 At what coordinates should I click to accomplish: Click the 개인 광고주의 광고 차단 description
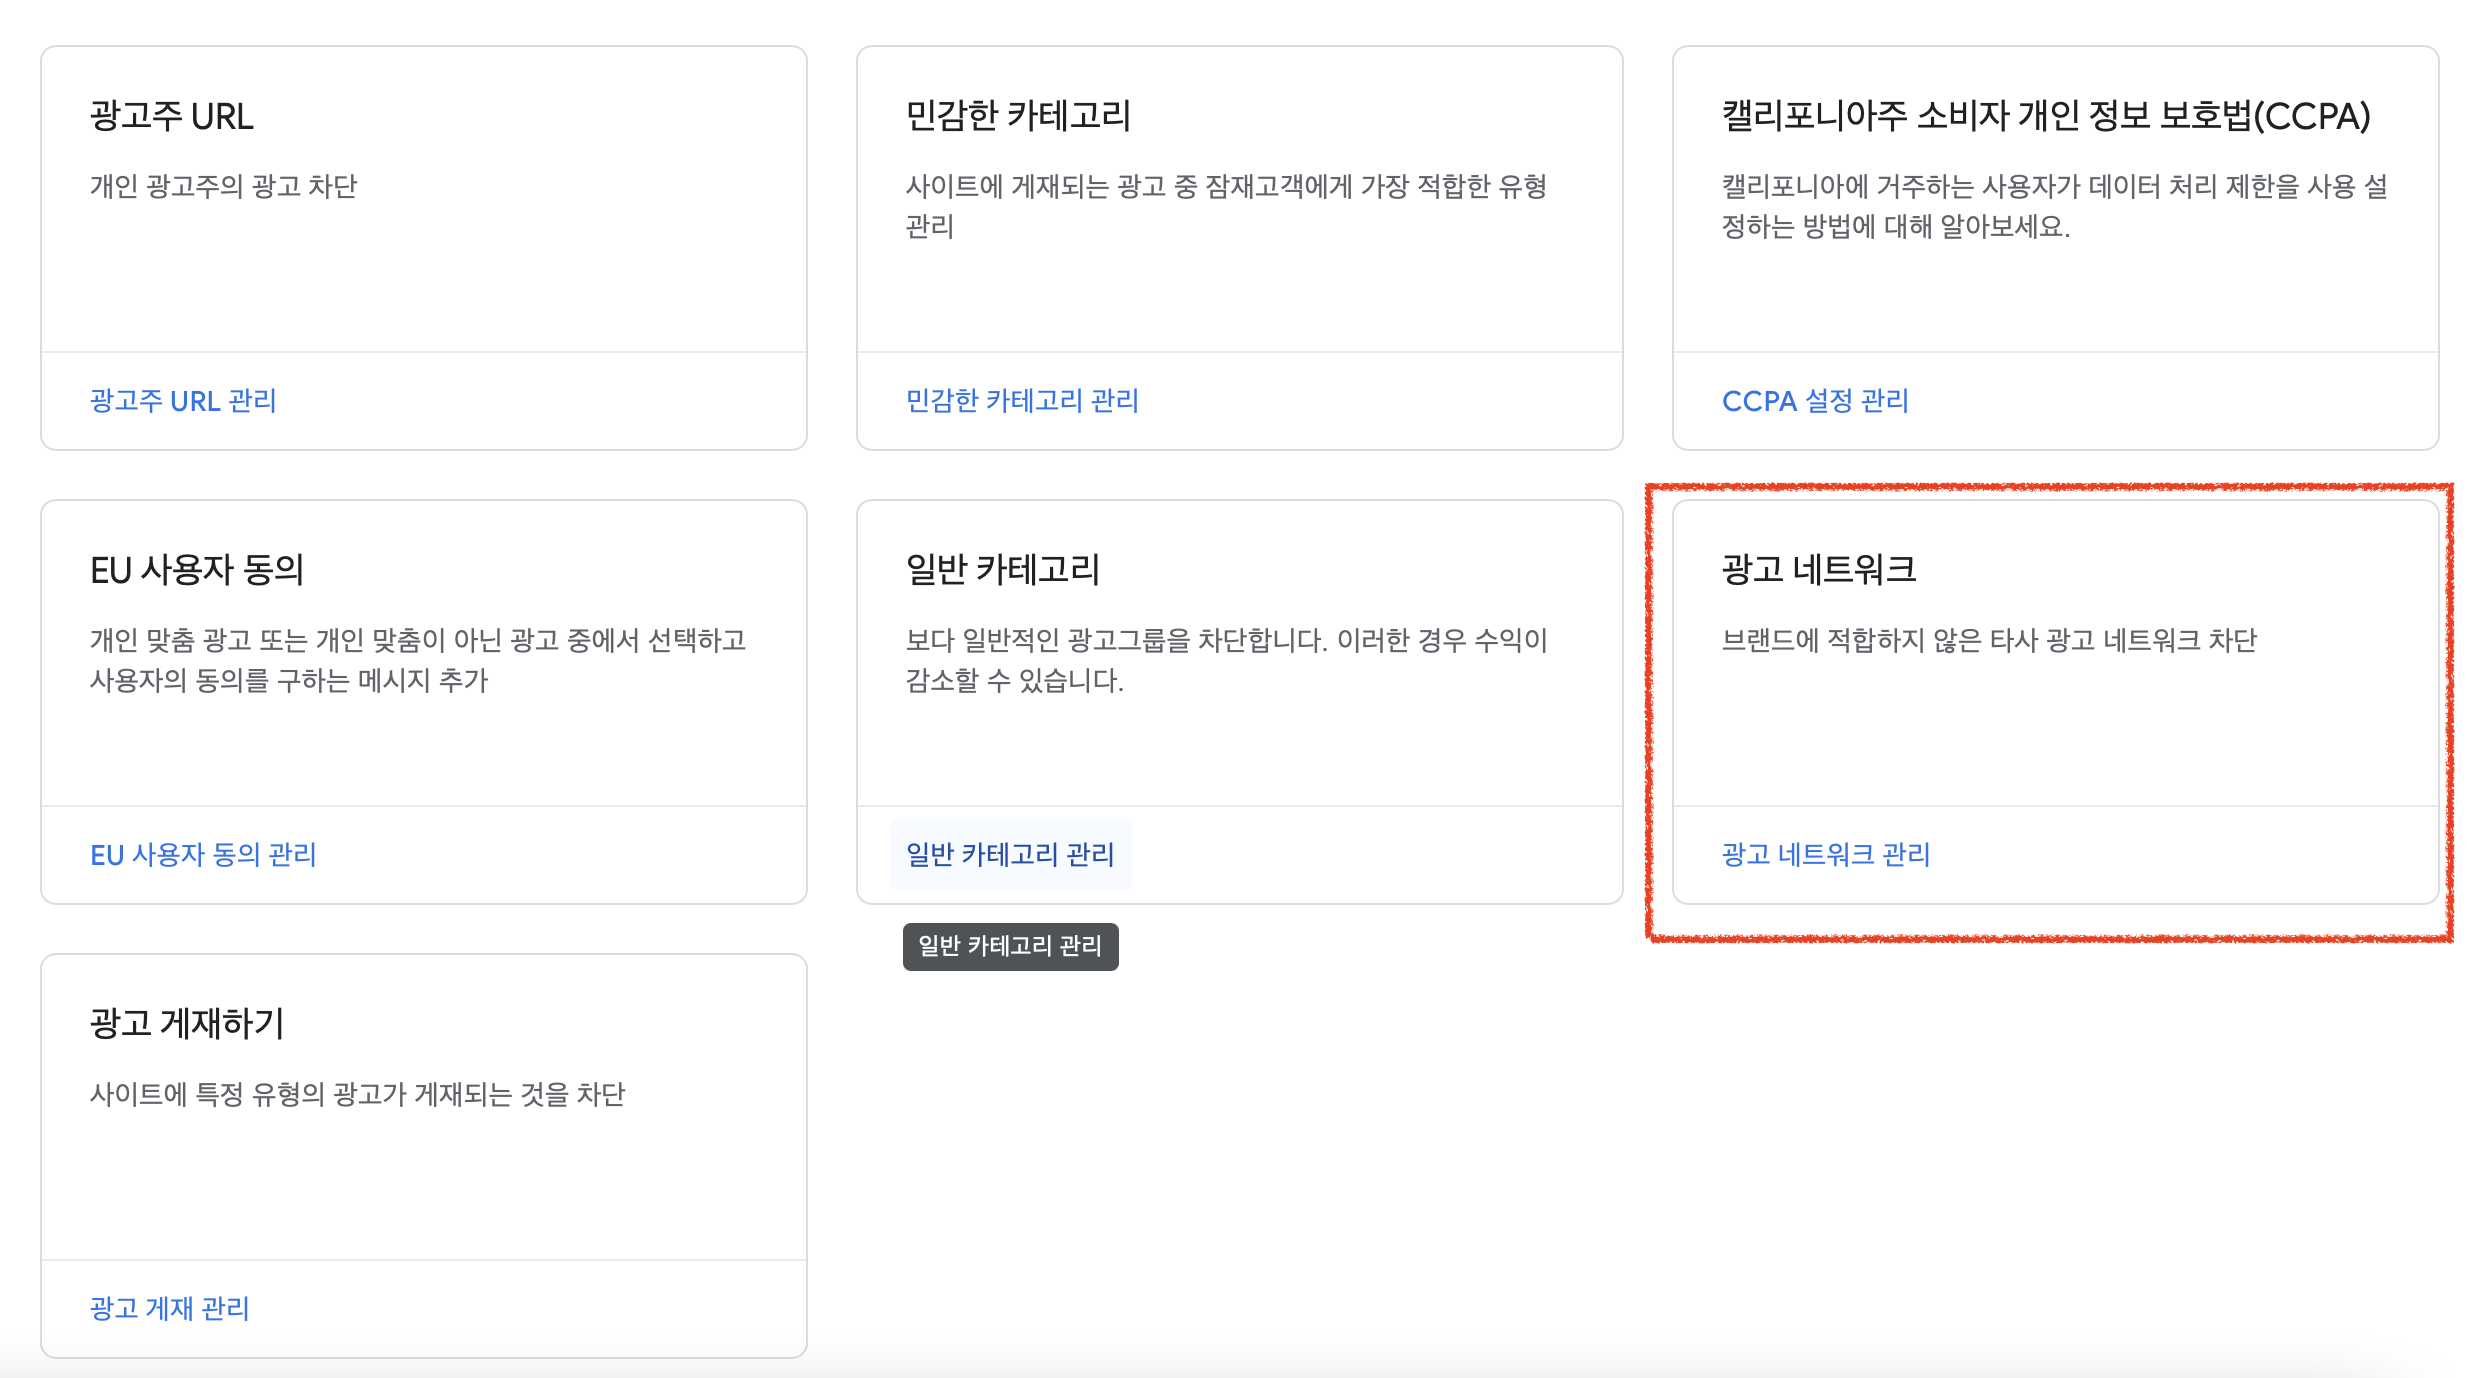pos(224,187)
